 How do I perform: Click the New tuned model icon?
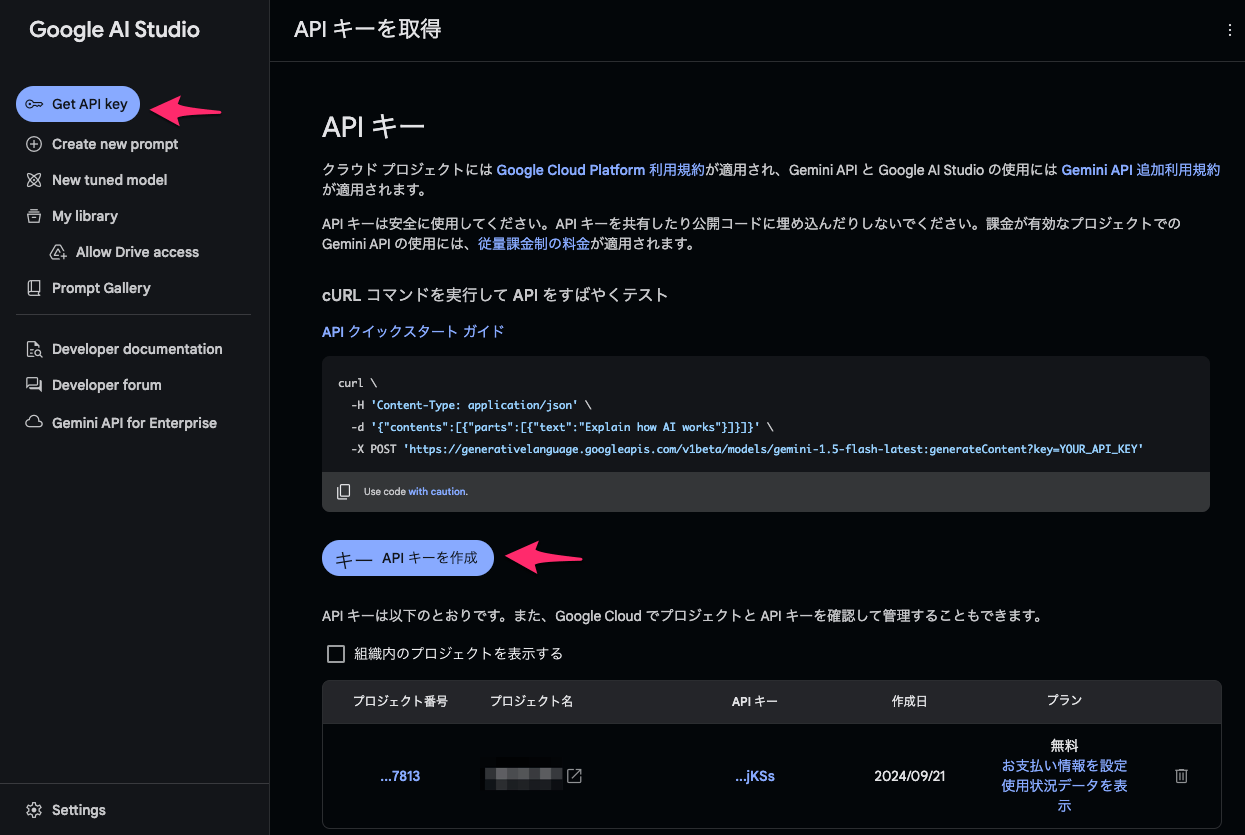tap(34, 180)
